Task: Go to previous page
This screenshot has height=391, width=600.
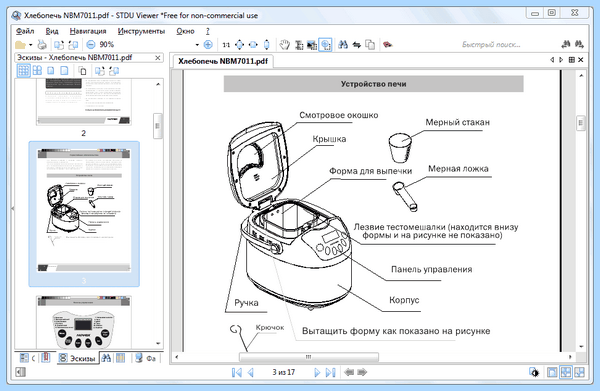Action: [x=251, y=372]
